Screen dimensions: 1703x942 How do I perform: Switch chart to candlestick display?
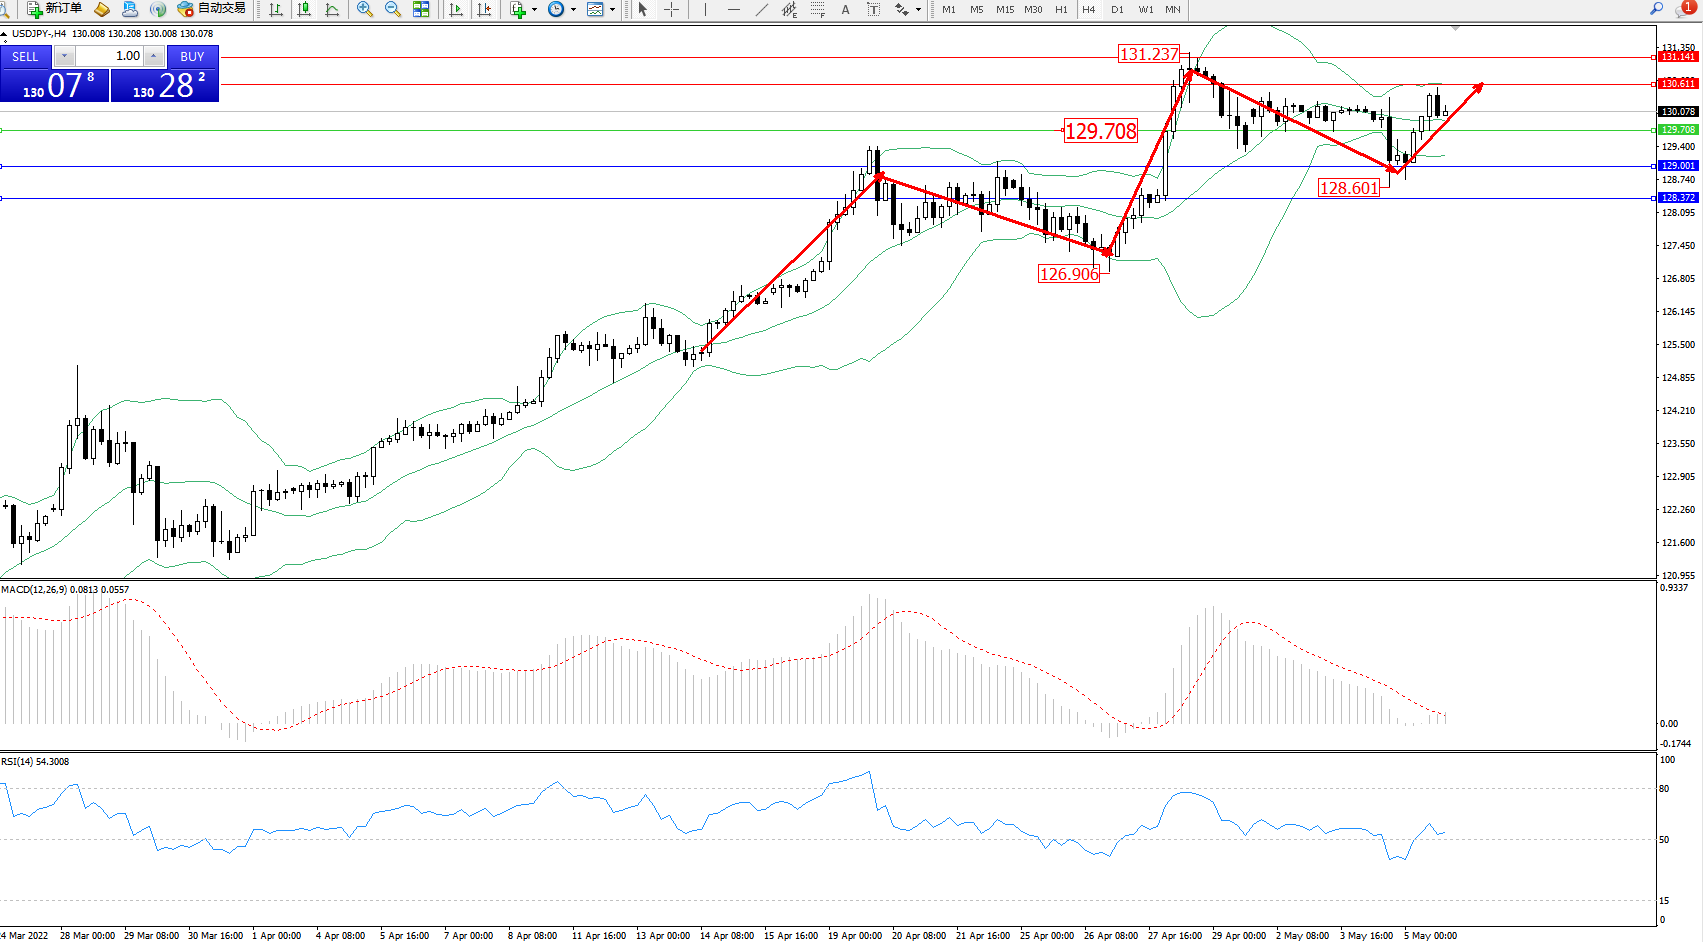coord(304,9)
